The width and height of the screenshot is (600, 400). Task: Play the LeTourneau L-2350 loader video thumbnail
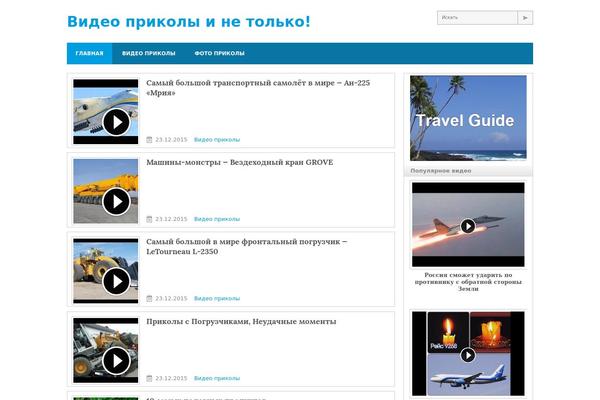106,271
